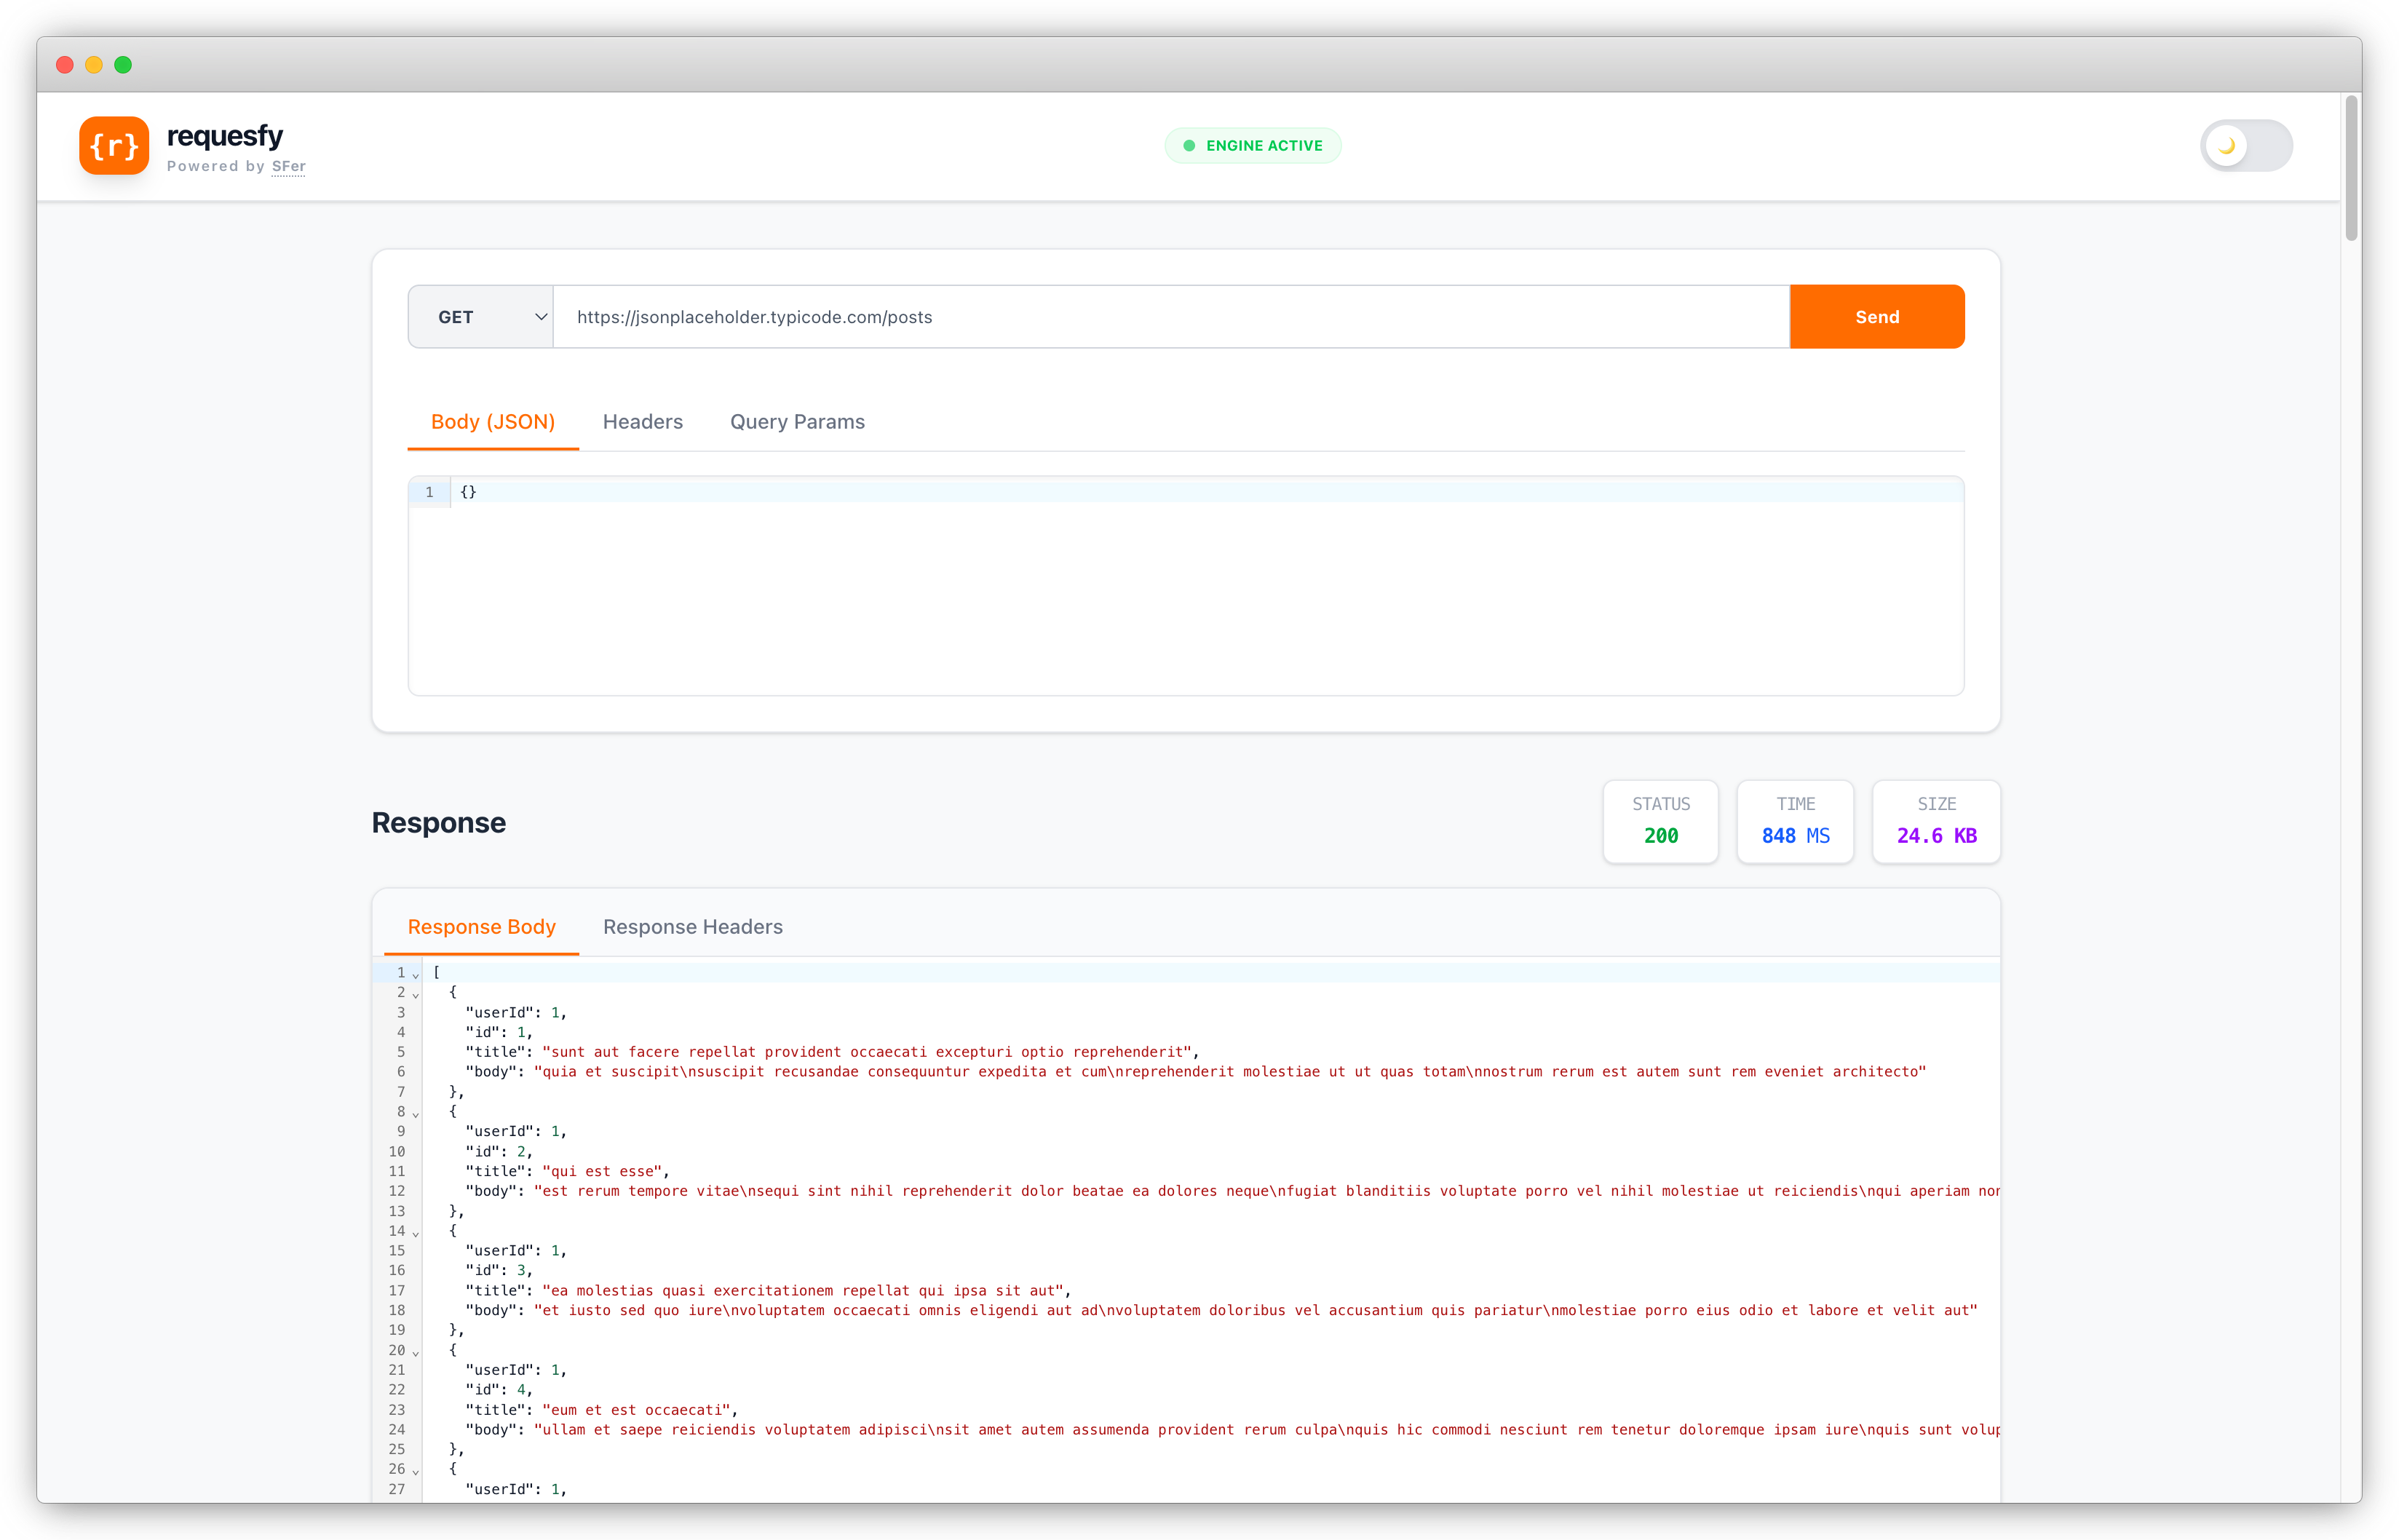Switch to the Headers tab
2399x1540 pixels.
click(x=642, y=421)
